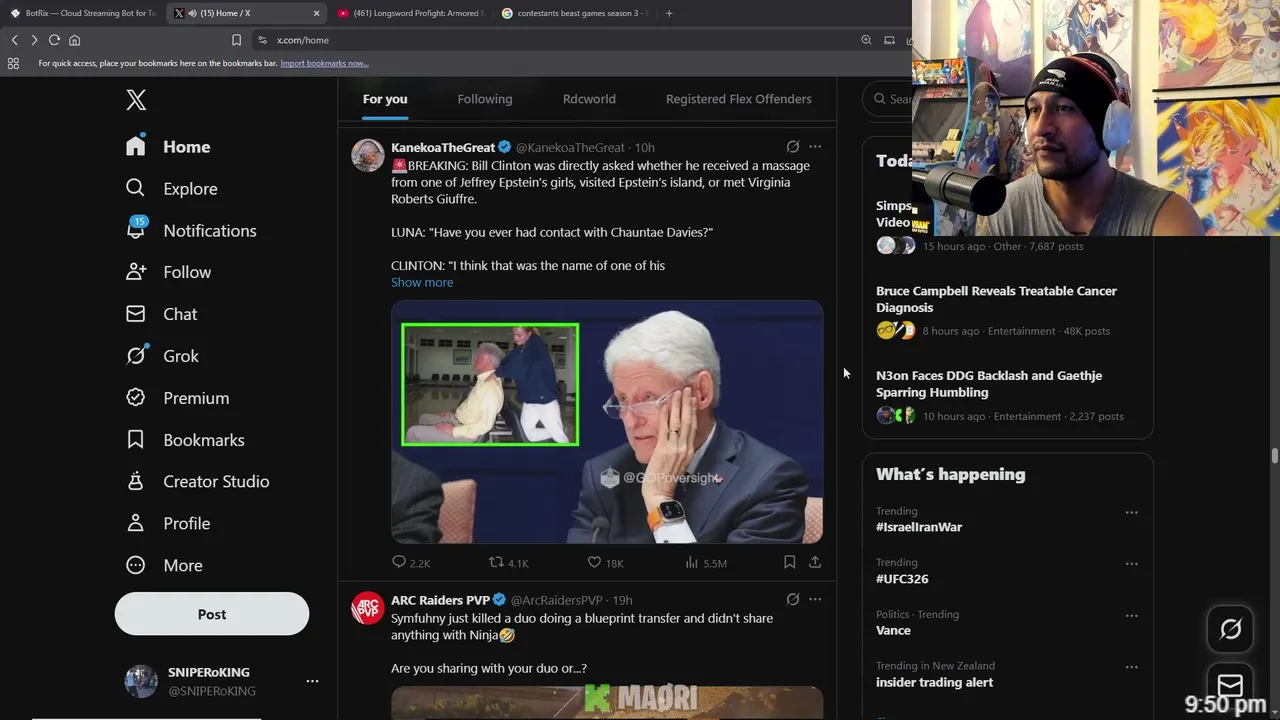Open @ArcRaidersPVP handle link

pos(556,600)
